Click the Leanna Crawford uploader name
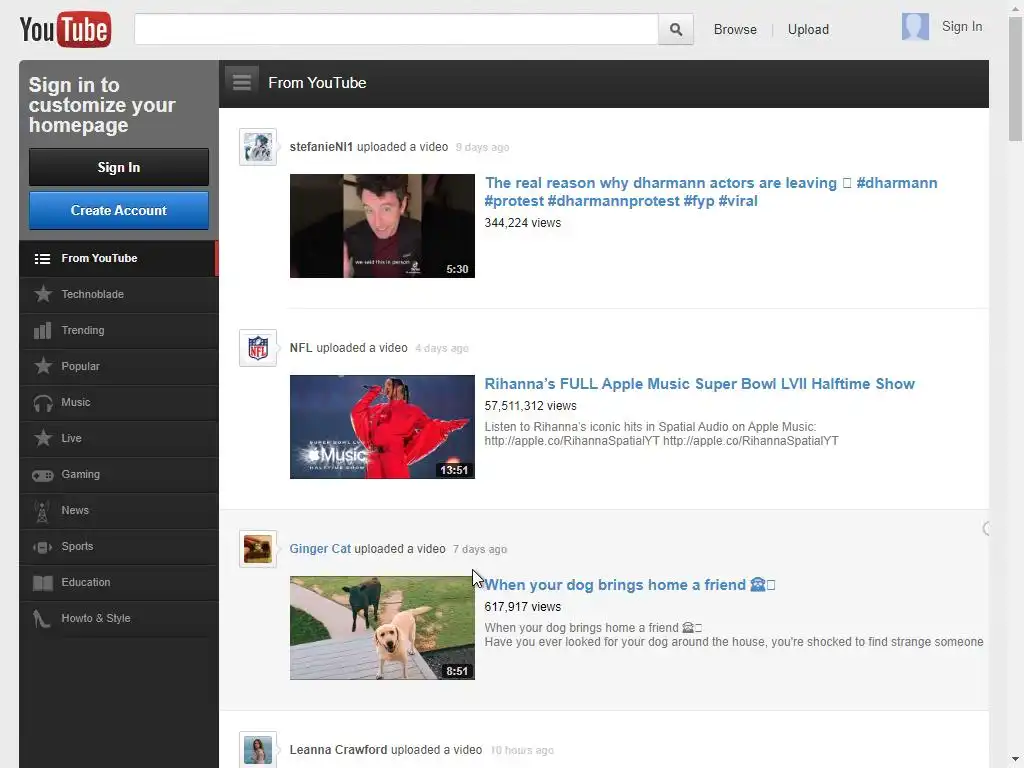This screenshot has height=768, width=1024. [x=338, y=750]
